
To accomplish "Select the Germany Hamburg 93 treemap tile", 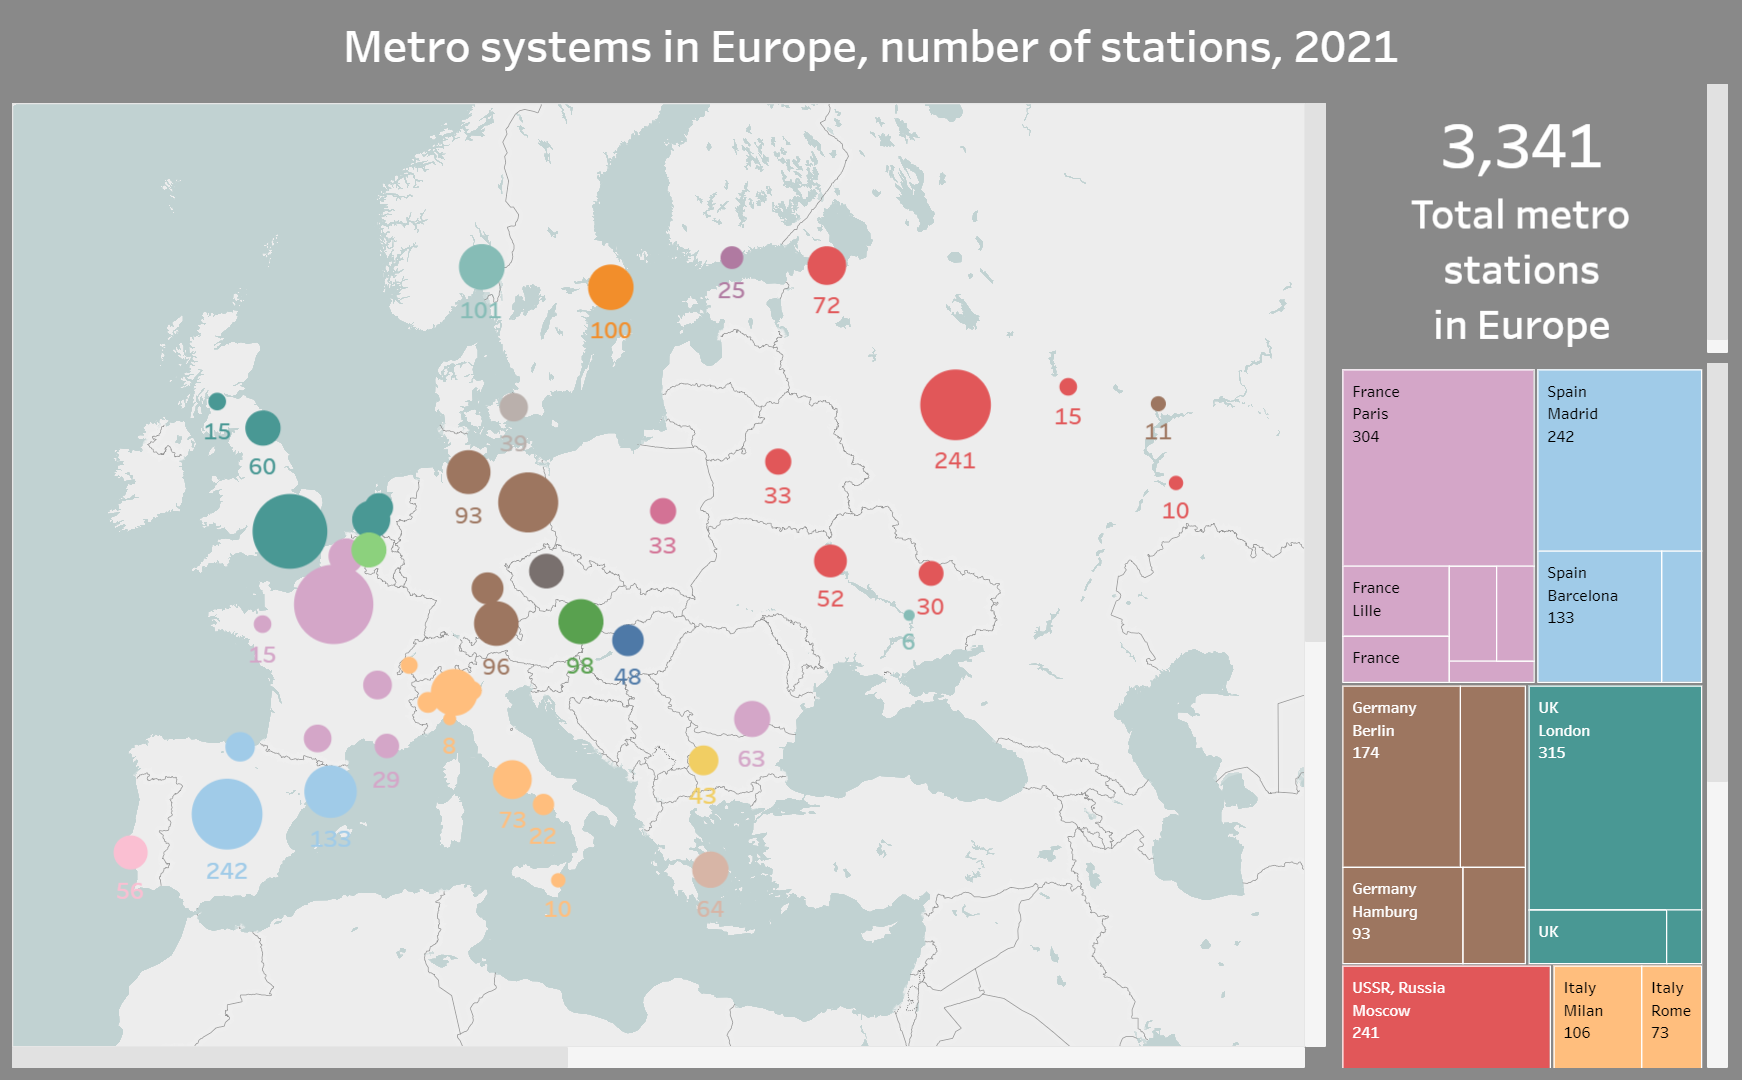I will click(1402, 915).
